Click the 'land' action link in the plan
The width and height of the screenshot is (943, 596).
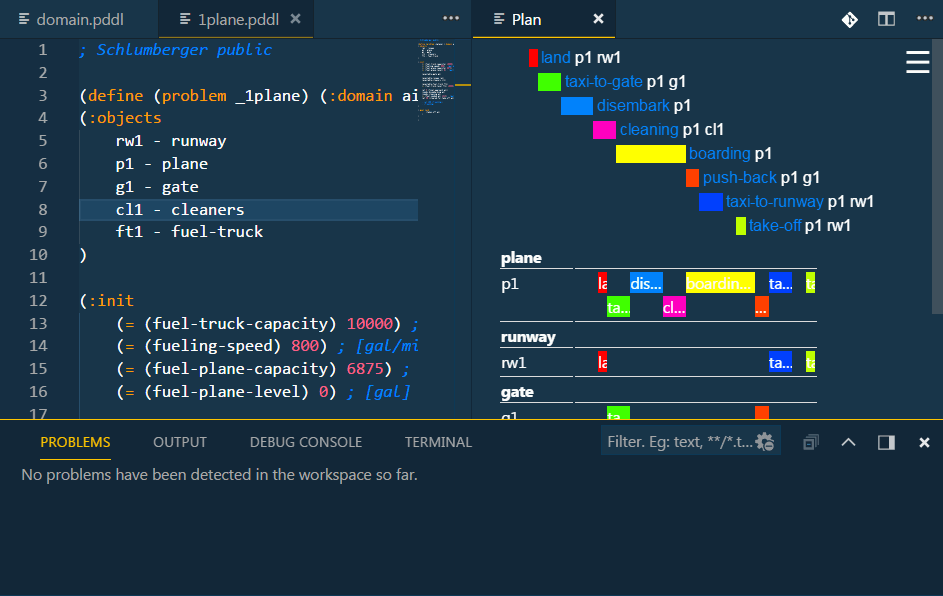(x=555, y=58)
